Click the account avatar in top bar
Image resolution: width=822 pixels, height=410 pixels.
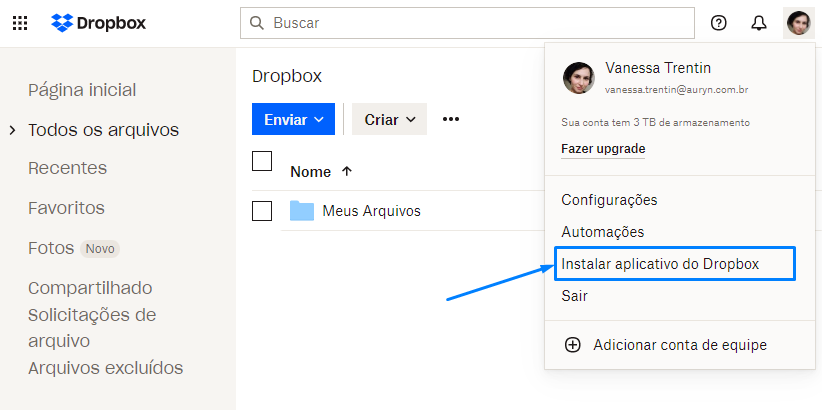[799, 23]
